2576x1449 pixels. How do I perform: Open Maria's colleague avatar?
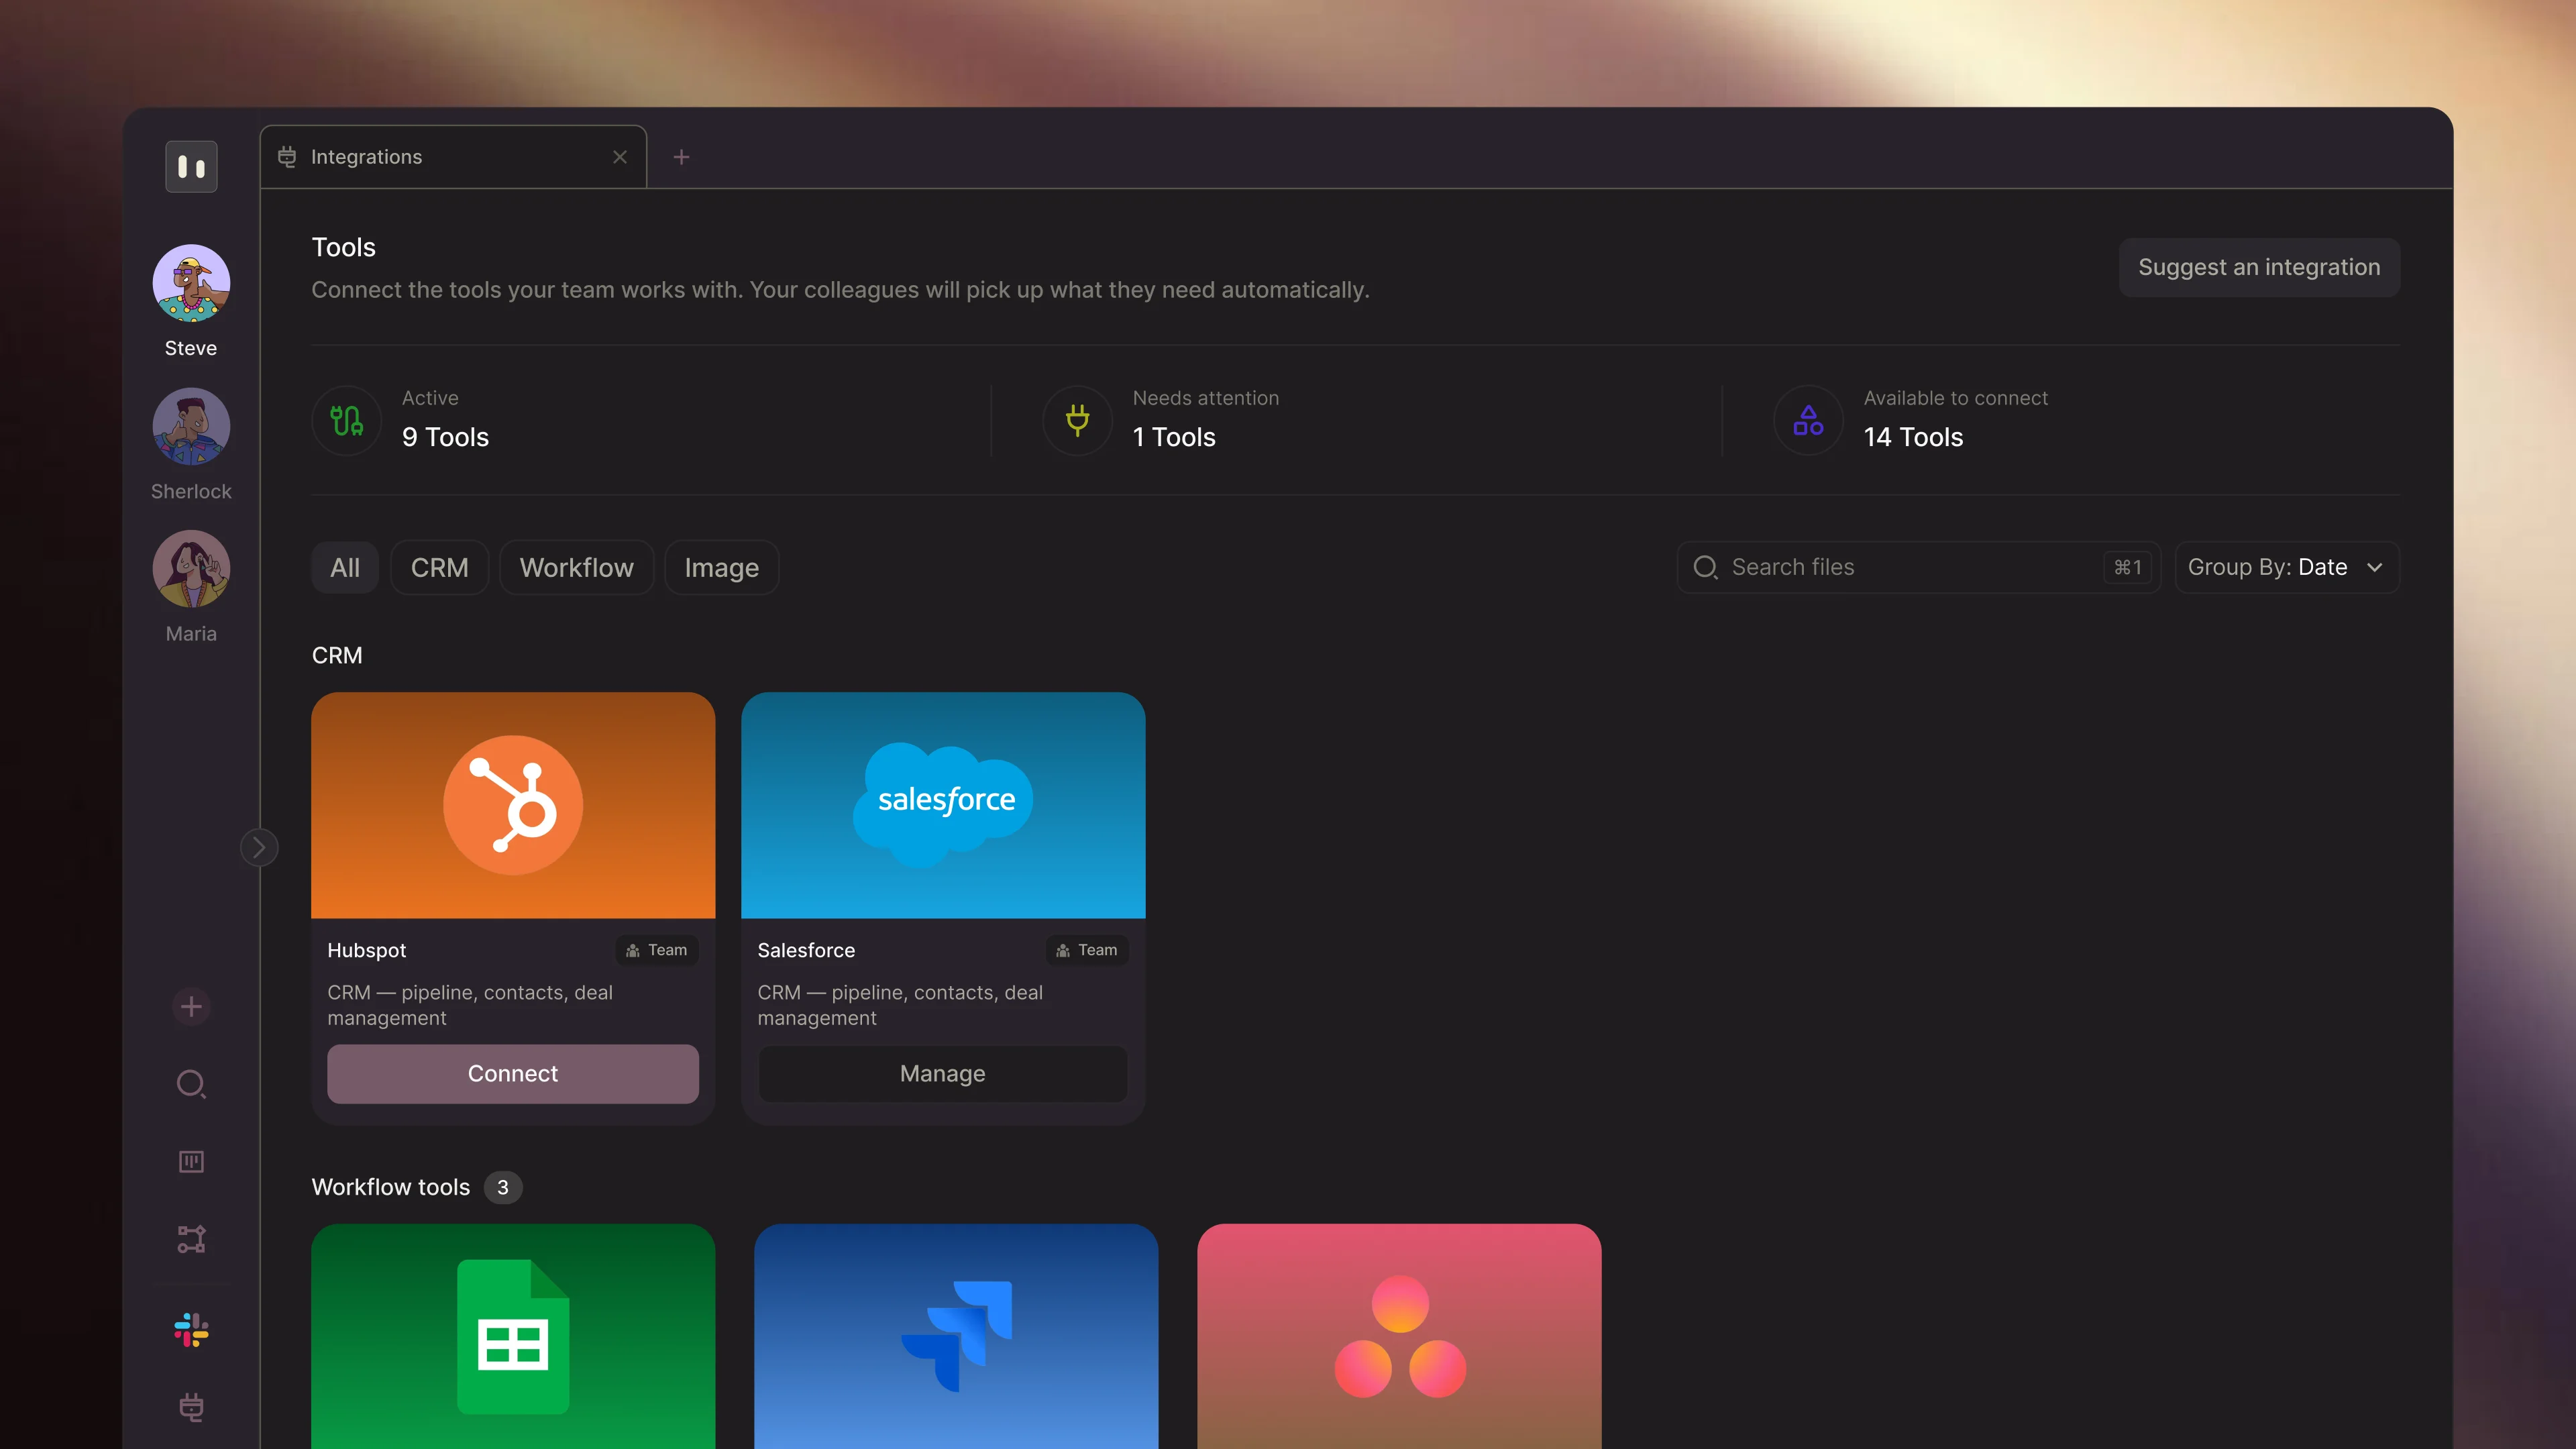[x=191, y=569]
